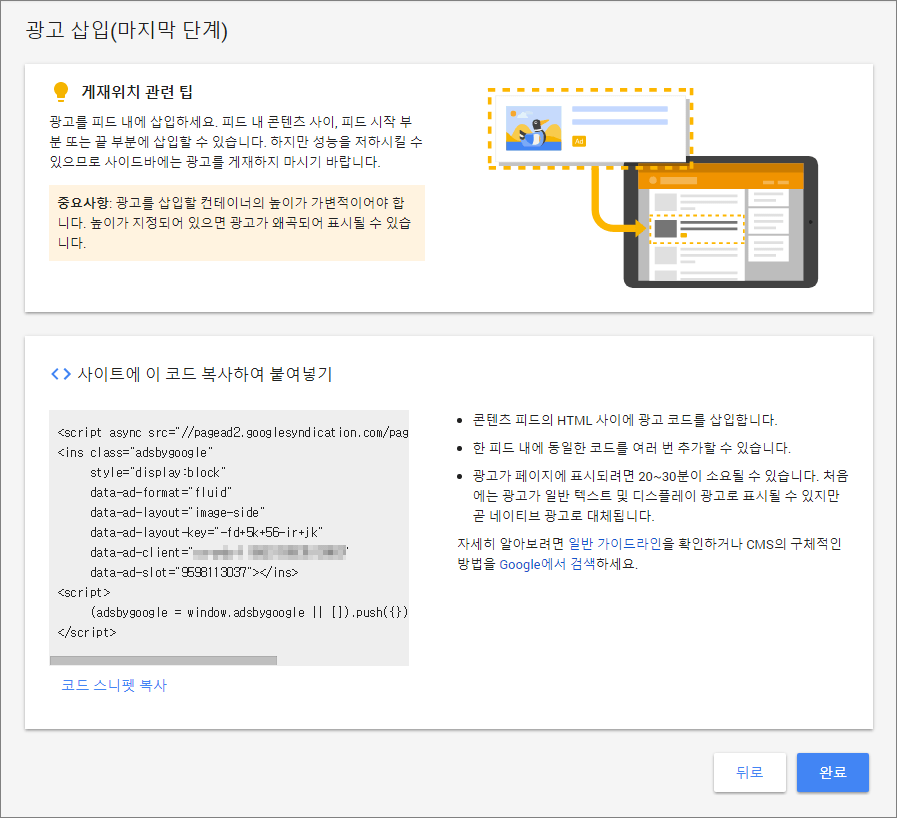The image size is (897, 818).
Task: Click the data-ad-layout="image-side" line
Action: 177,512
